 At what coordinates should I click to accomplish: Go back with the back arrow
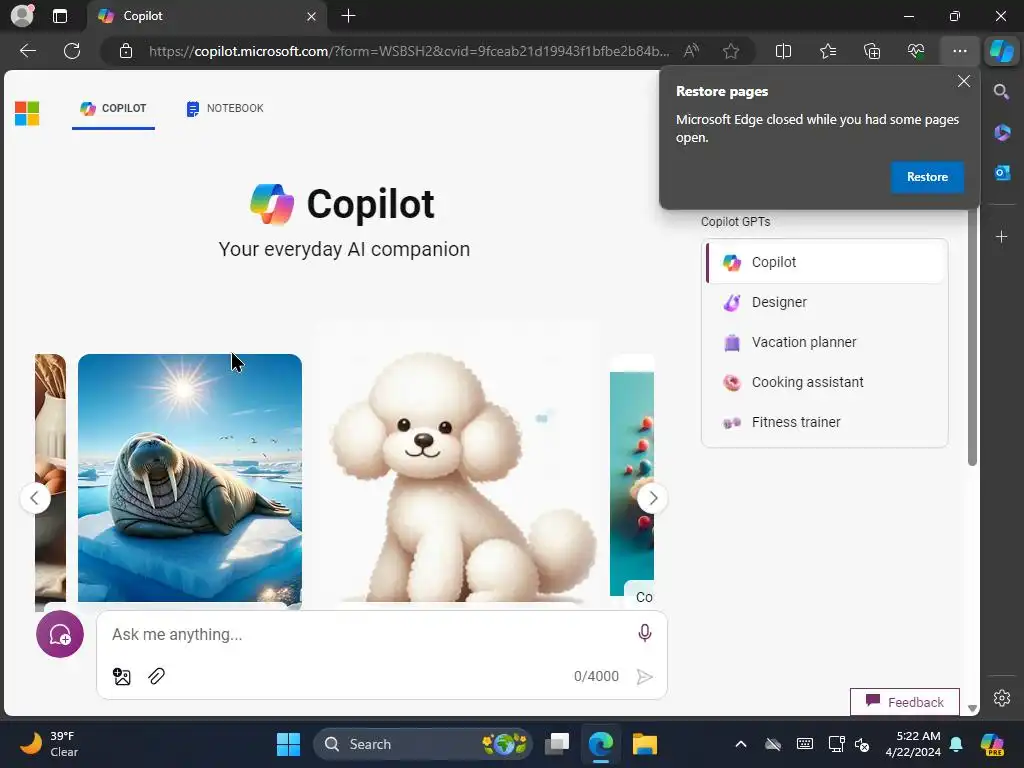coord(28,51)
